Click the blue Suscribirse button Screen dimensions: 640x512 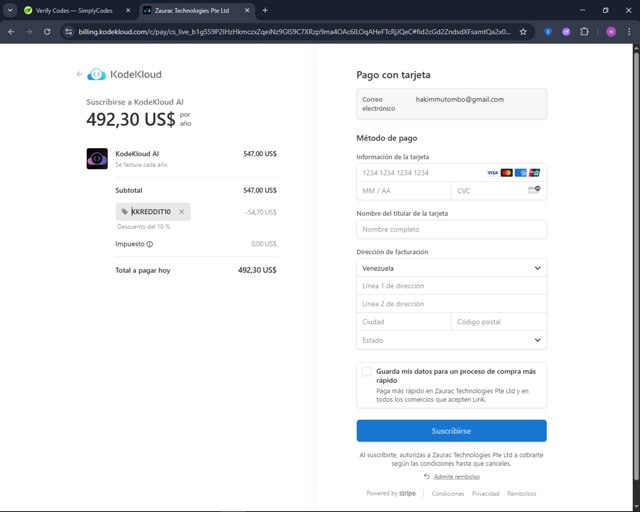pyautogui.click(x=451, y=431)
